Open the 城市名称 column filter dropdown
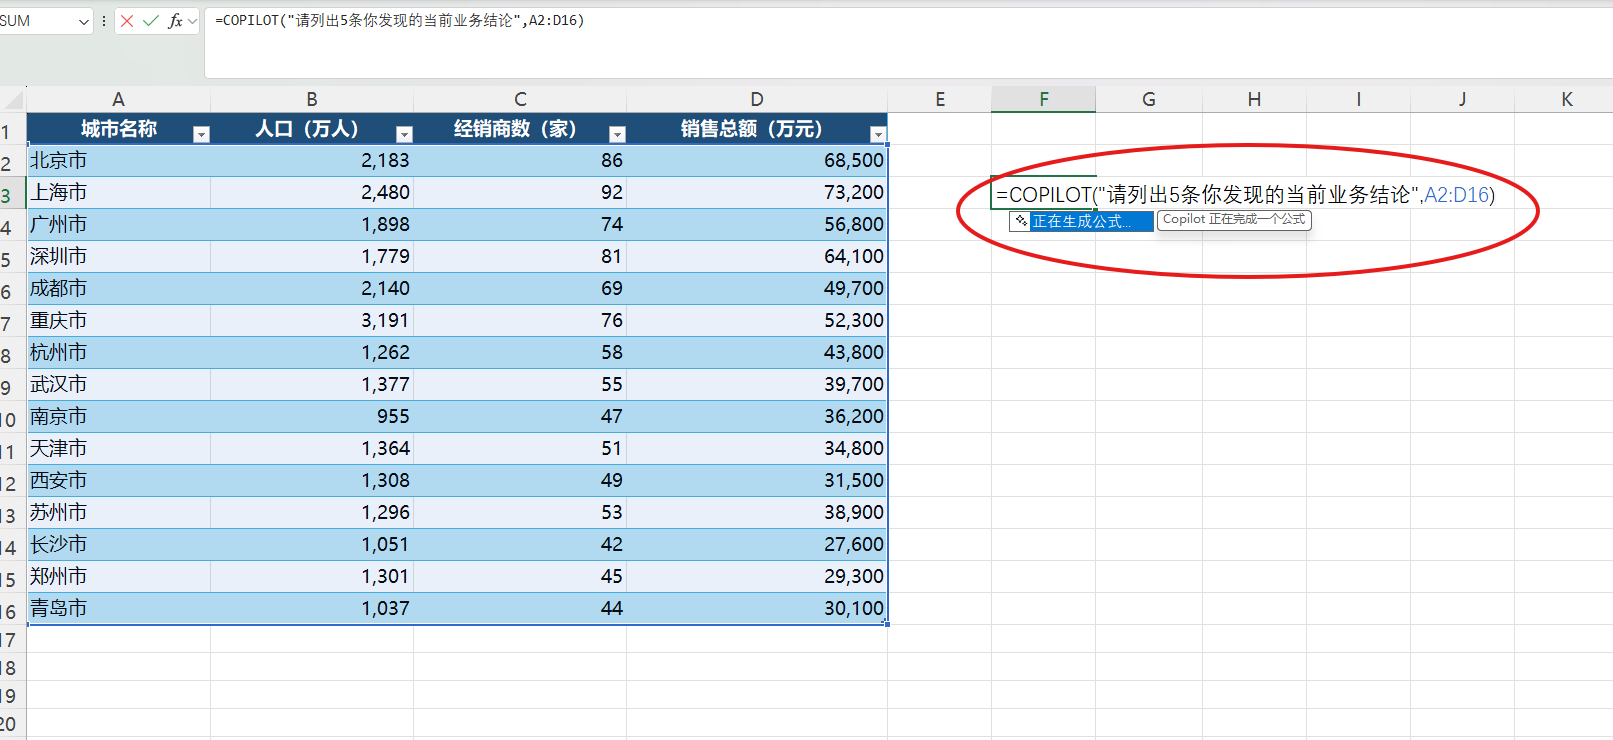This screenshot has width=1613, height=740. [x=201, y=134]
